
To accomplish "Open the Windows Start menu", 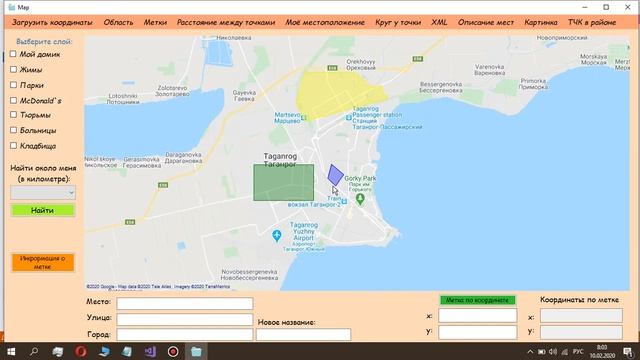I will coord(11,351).
